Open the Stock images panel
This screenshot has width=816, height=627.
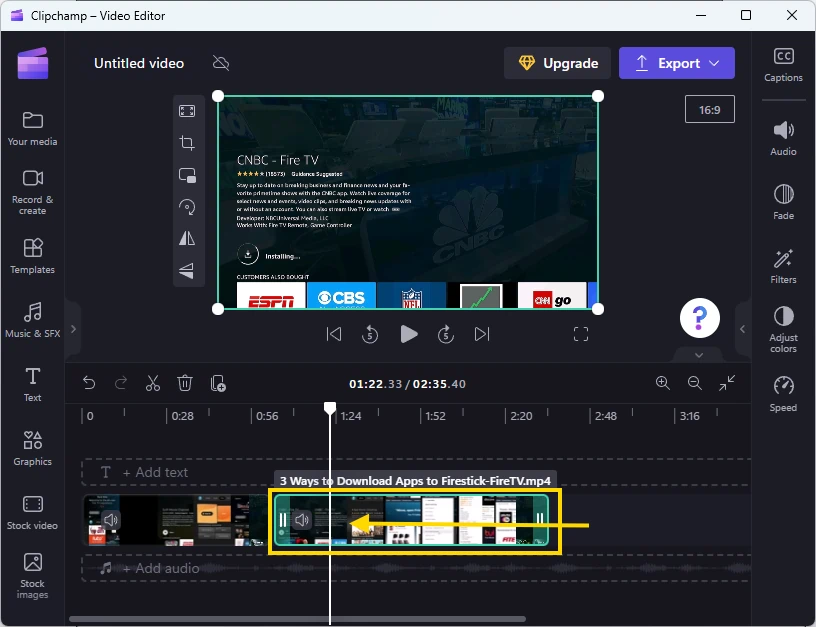click(x=32, y=575)
